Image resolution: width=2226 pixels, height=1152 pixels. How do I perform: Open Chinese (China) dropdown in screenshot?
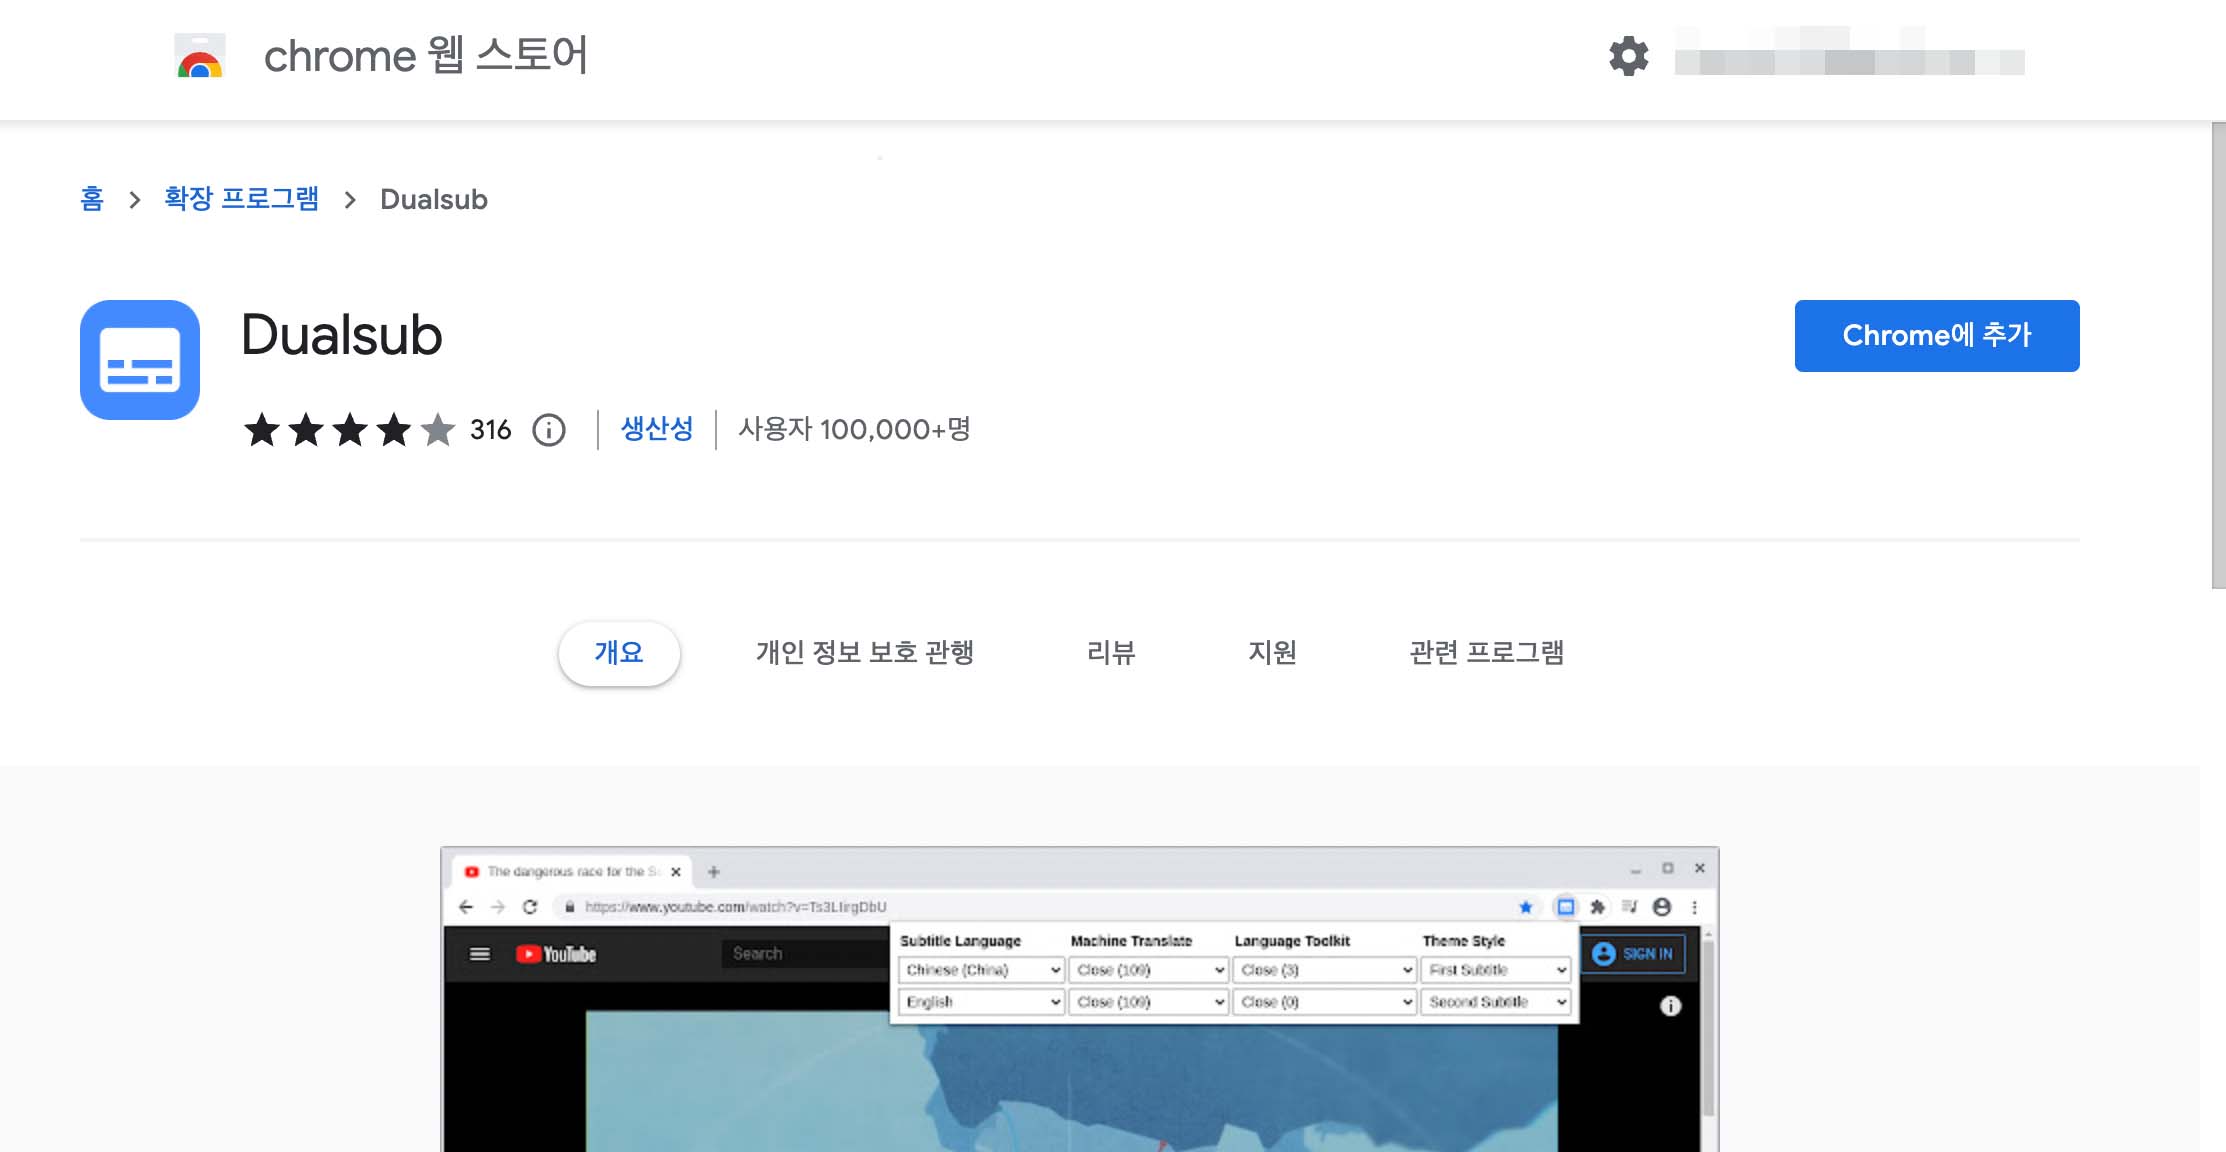(x=981, y=970)
